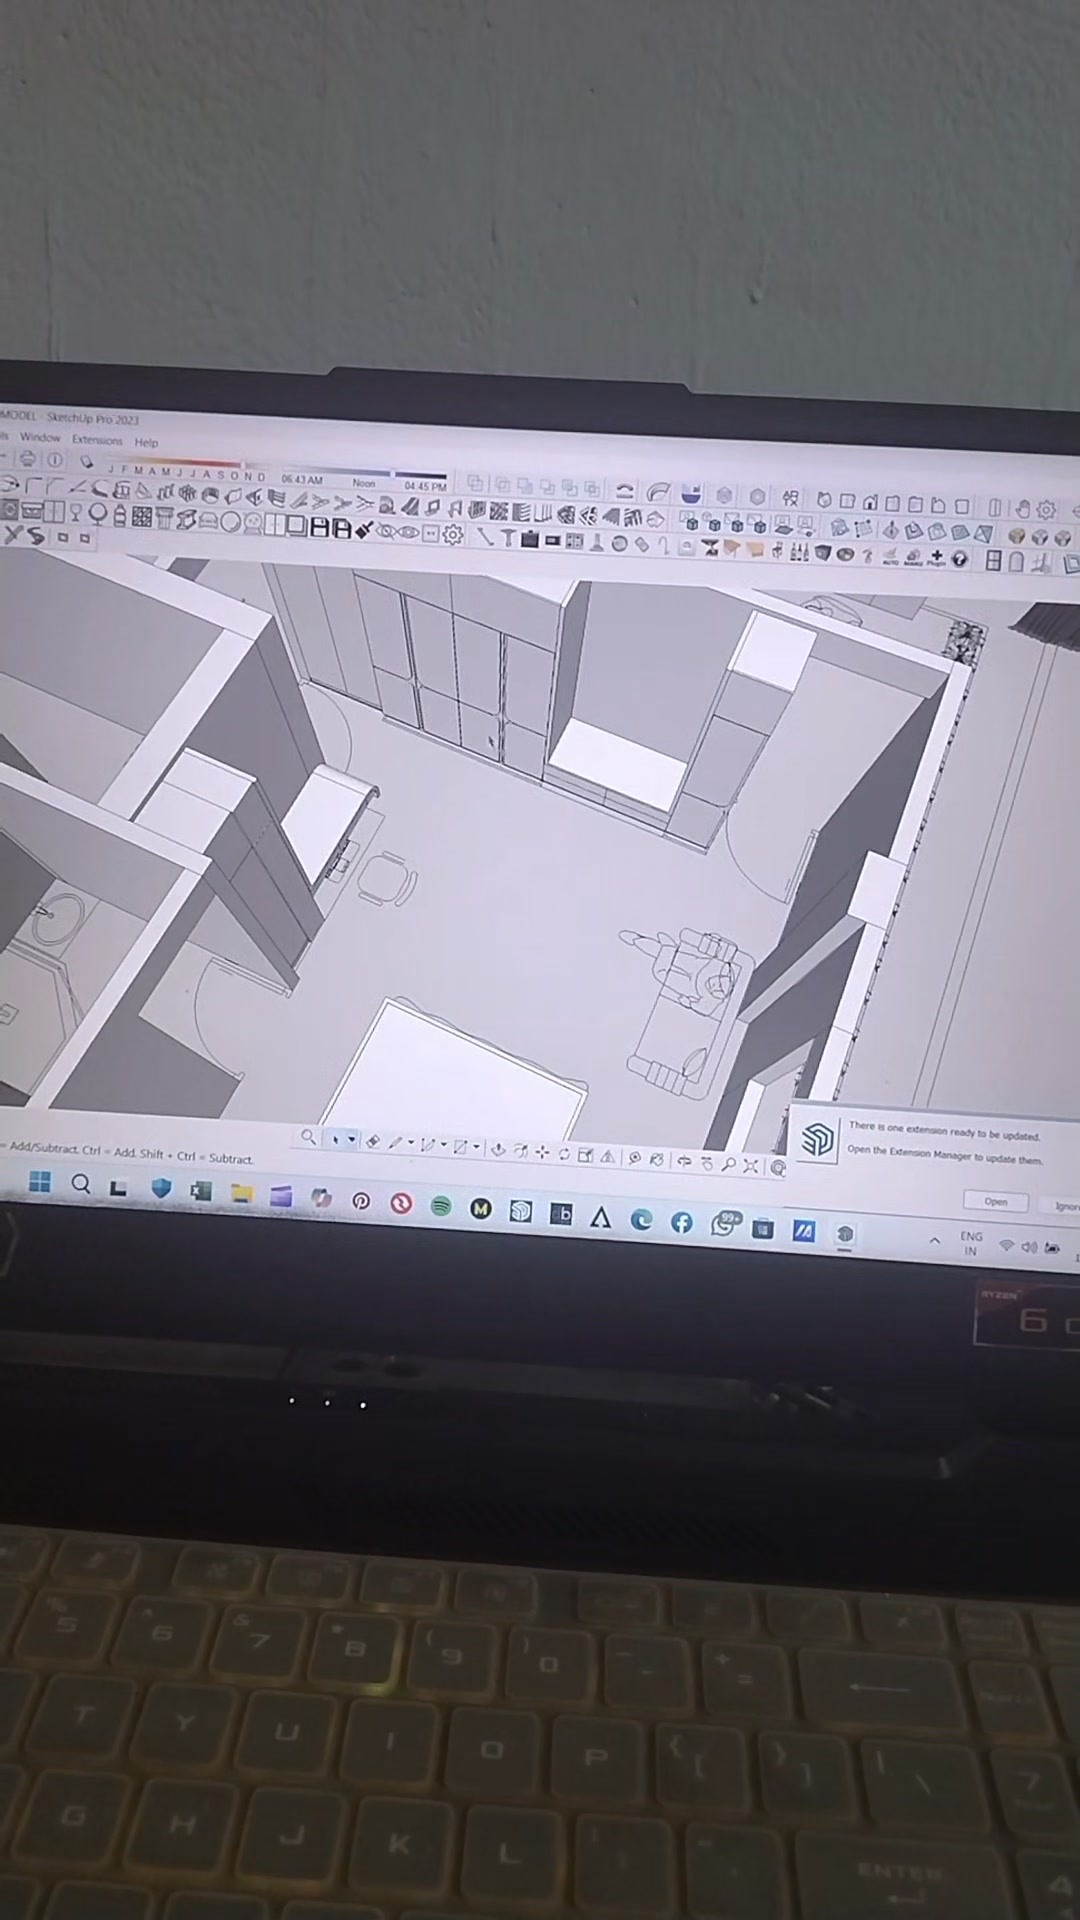Click the wine bottles icon

(x=798, y=551)
